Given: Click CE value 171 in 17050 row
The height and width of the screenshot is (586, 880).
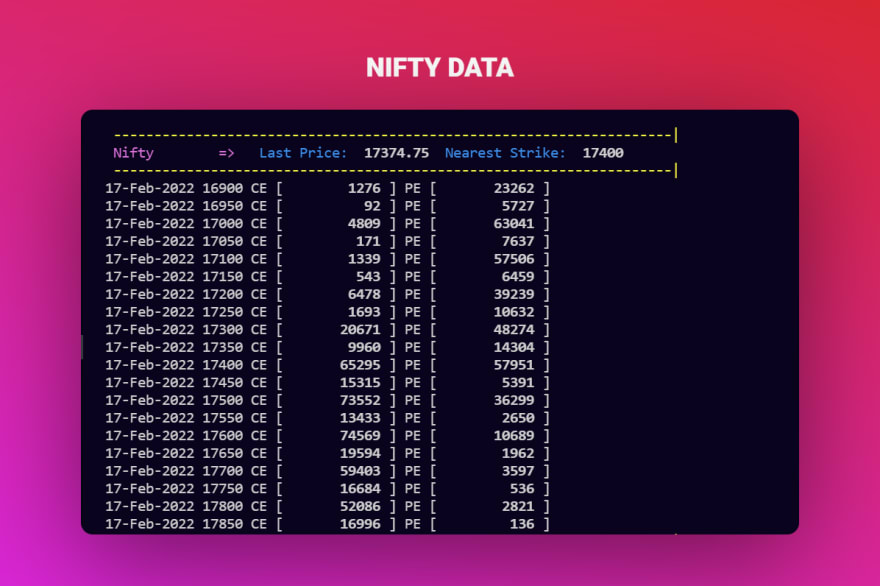Looking at the screenshot, I should coord(368,241).
